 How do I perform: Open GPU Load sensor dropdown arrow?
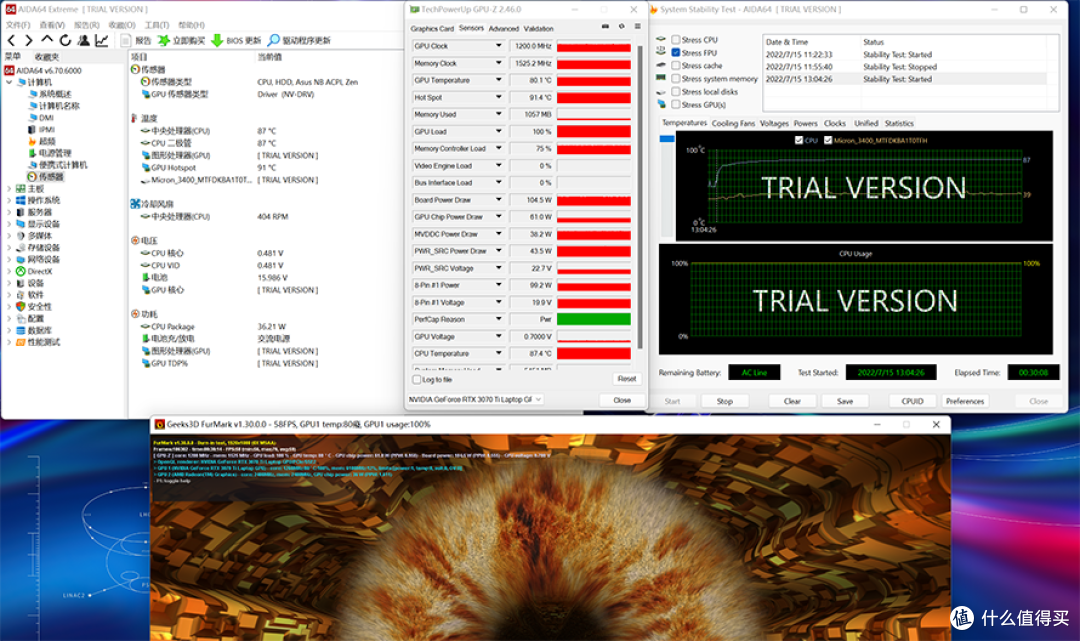(499, 132)
